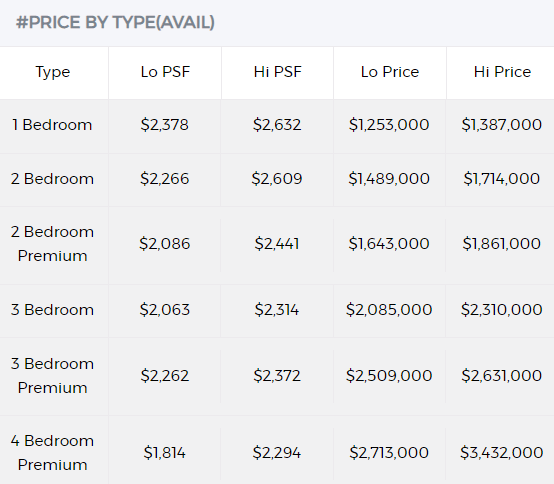The image size is (554, 484).
Task: Select the Lo Price column header
Action: click(390, 72)
